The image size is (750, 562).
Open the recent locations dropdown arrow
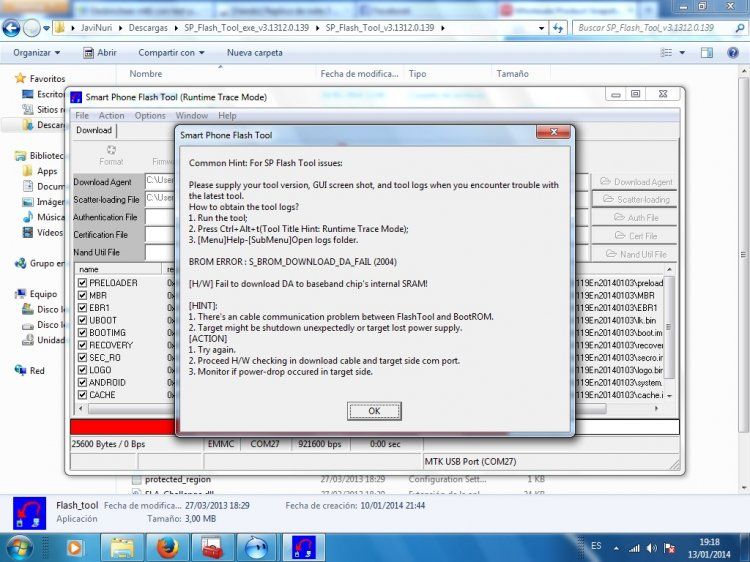(46, 28)
